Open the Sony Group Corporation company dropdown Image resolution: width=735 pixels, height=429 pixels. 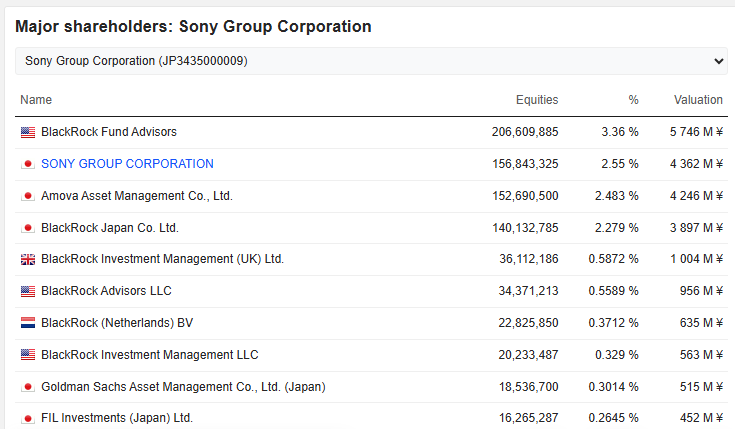pos(370,61)
